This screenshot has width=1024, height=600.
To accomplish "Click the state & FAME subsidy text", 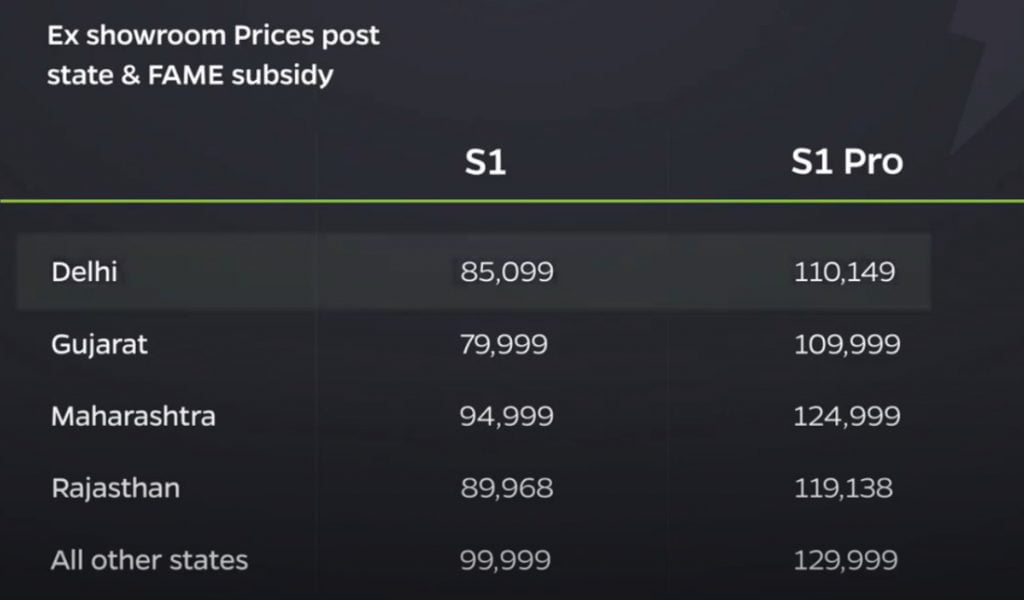I will click(x=190, y=74).
